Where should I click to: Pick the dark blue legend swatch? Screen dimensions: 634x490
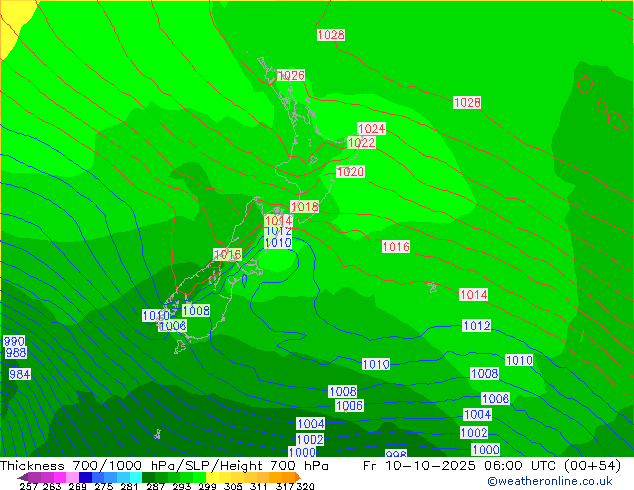coord(85,477)
